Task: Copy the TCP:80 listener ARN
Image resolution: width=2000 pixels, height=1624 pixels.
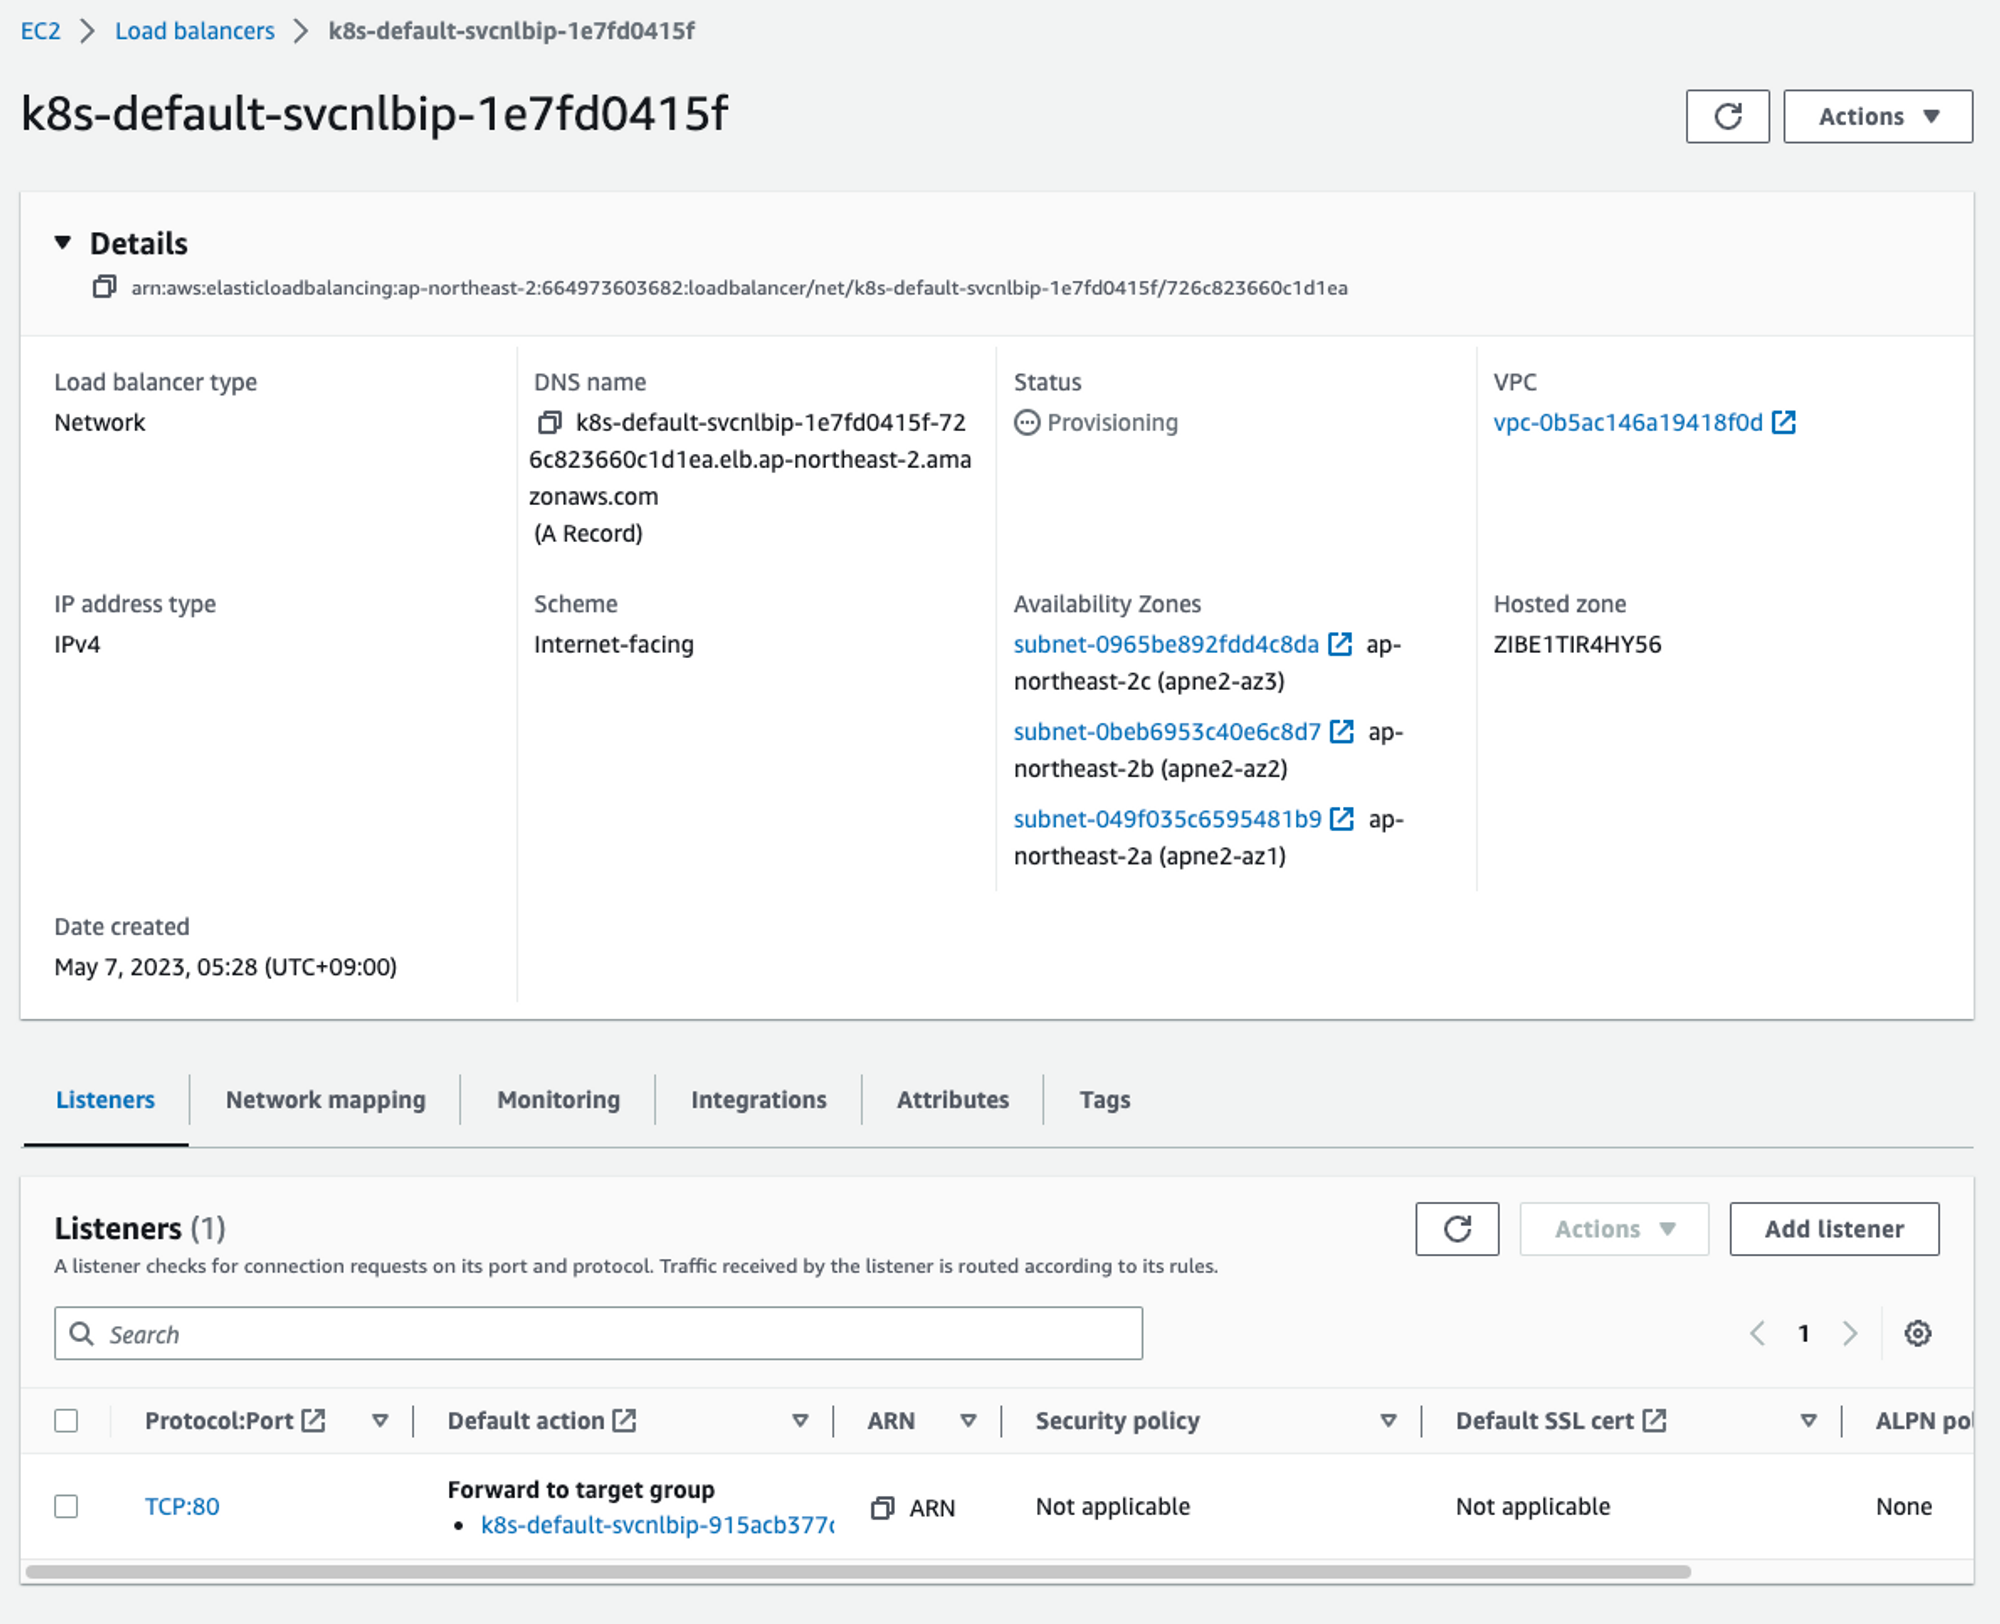Action: (x=882, y=1507)
